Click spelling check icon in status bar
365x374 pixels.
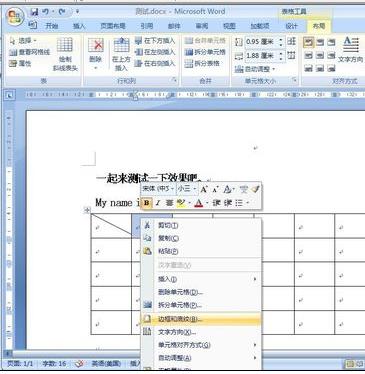(x=79, y=364)
